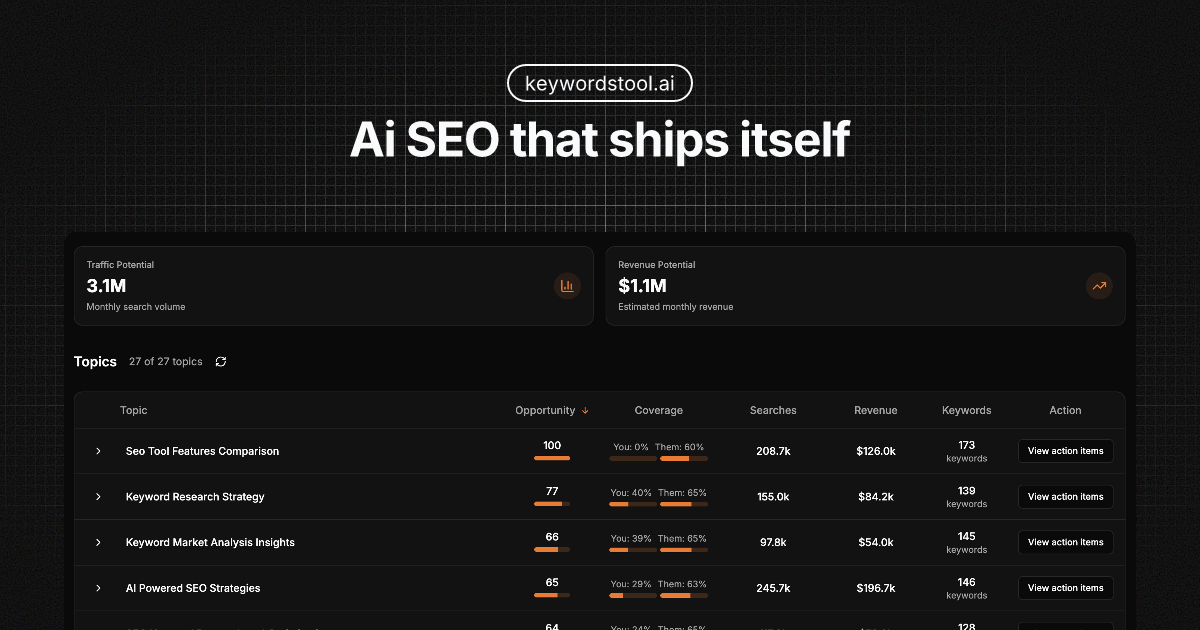View action items for AI Powered SEO Strategies
Screen dimensions: 1200x630
tap(1065, 588)
